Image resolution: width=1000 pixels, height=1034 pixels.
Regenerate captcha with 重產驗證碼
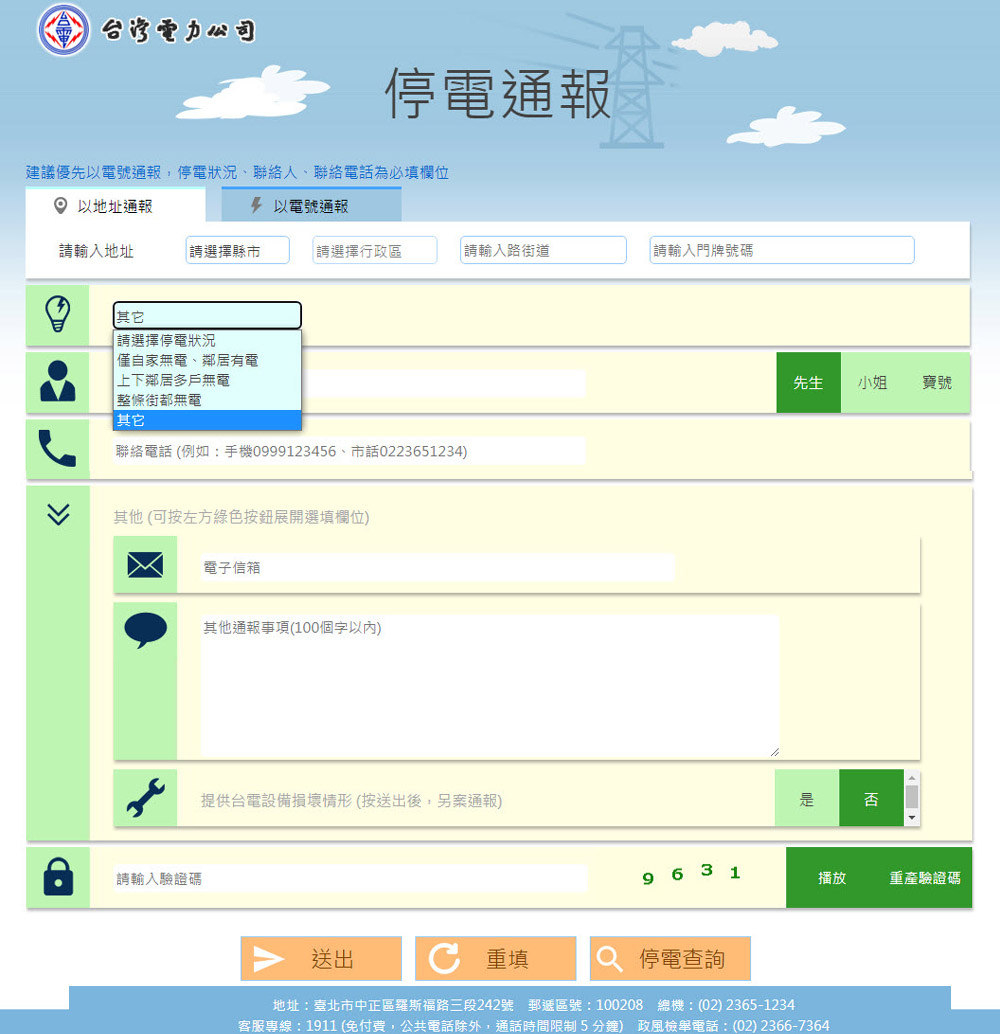924,878
